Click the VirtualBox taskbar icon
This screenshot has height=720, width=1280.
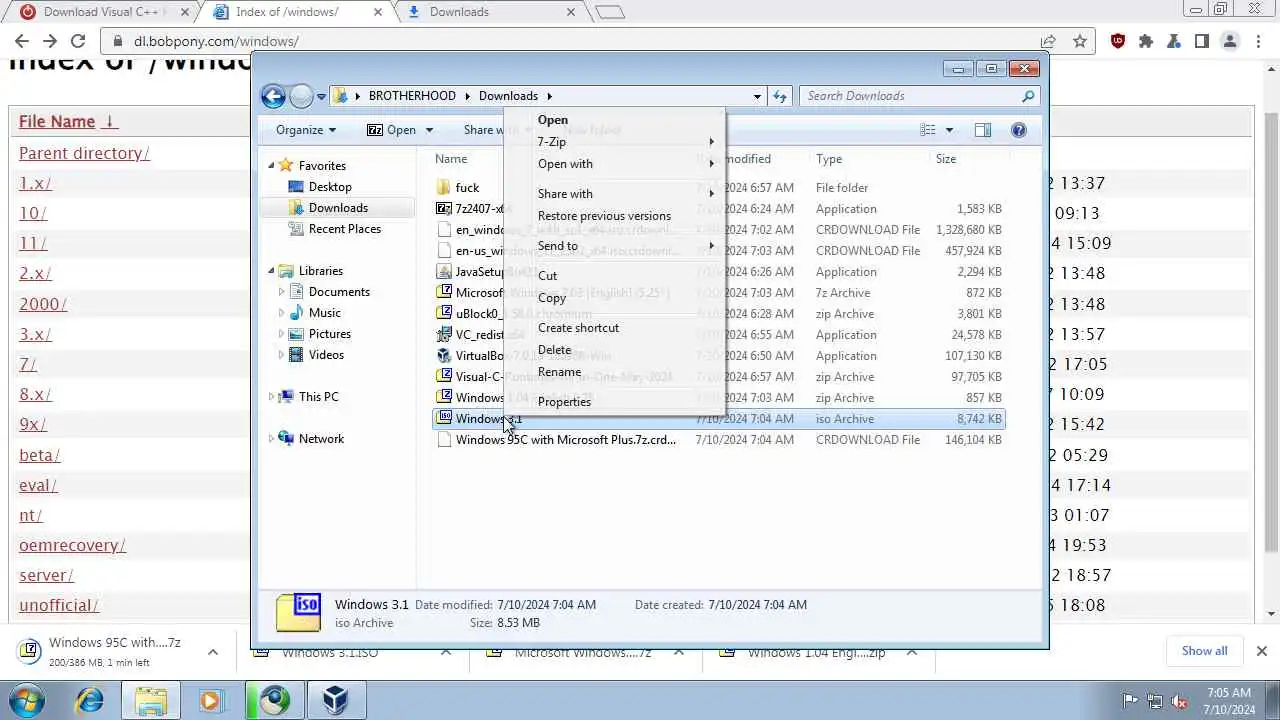(335, 700)
